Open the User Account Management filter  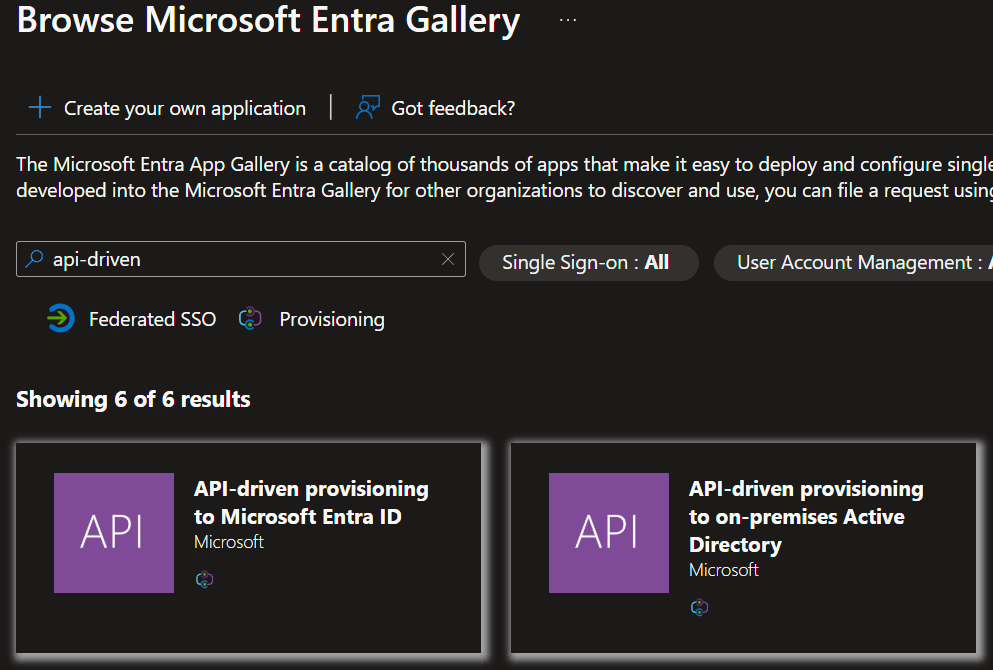pos(853,262)
